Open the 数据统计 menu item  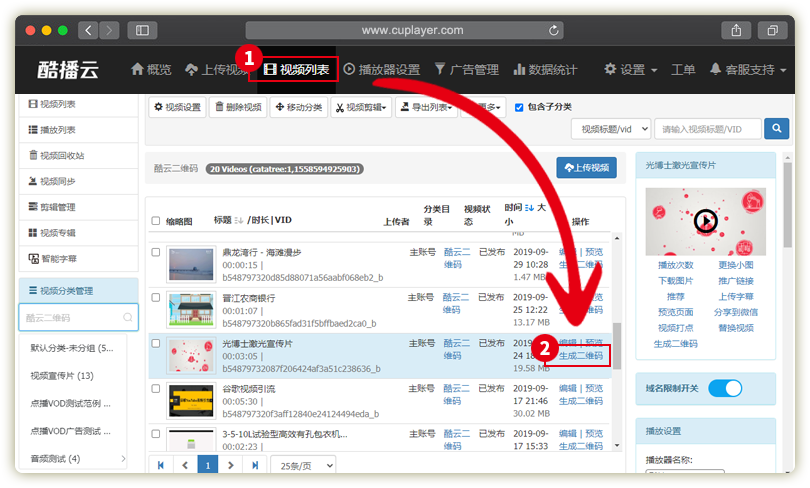(545, 69)
